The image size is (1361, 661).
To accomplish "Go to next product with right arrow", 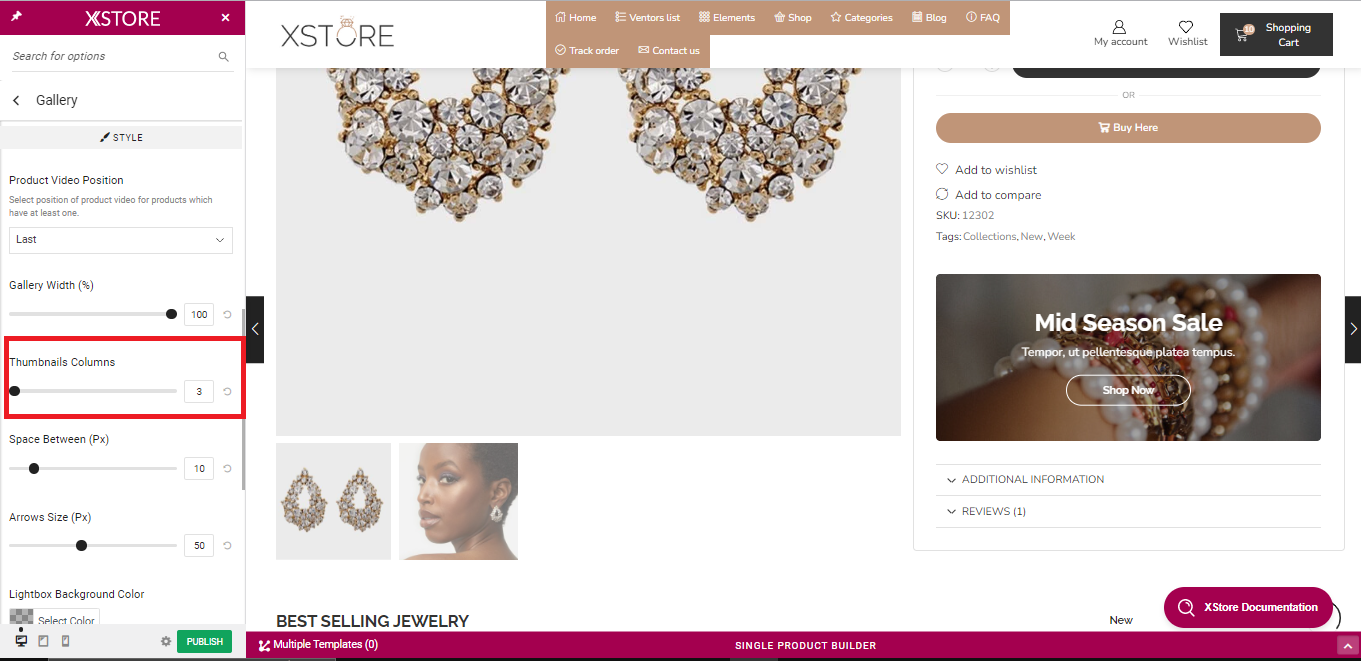I will pos(1353,329).
